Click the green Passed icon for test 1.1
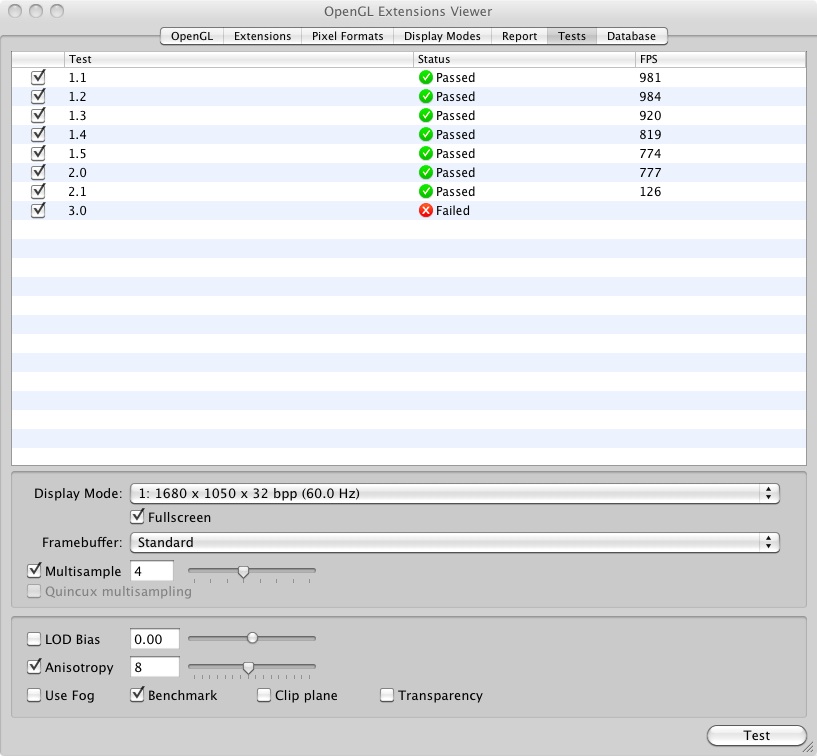 click(x=426, y=78)
